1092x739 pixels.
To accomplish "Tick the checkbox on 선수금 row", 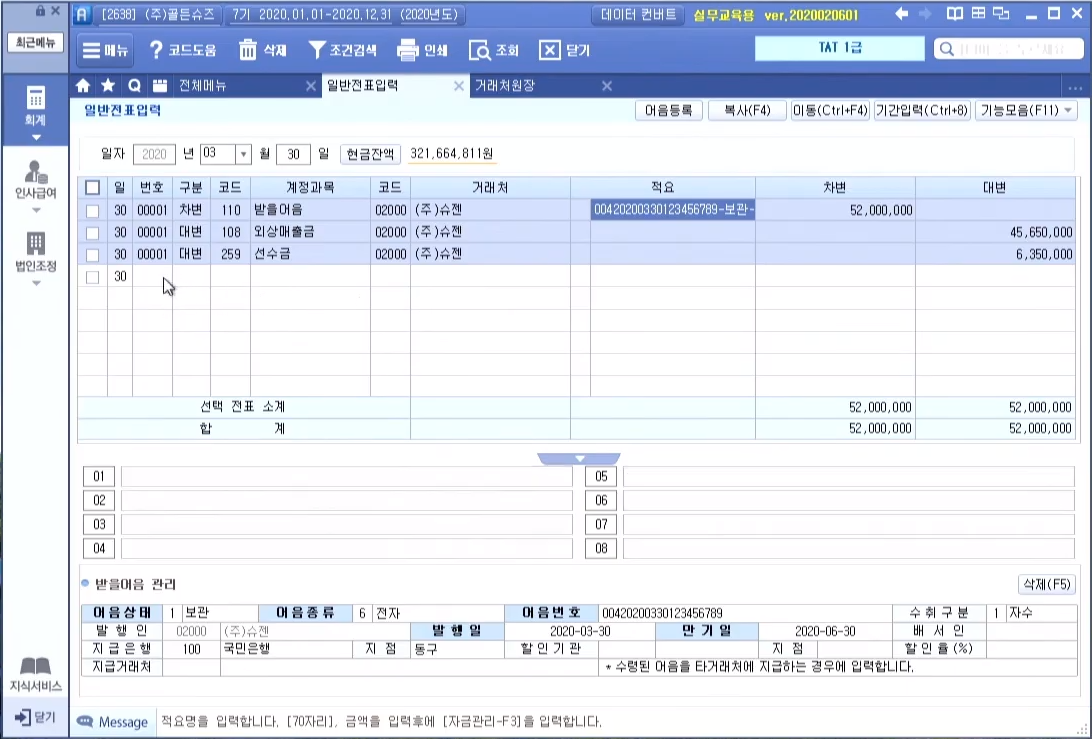I will coord(93,254).
